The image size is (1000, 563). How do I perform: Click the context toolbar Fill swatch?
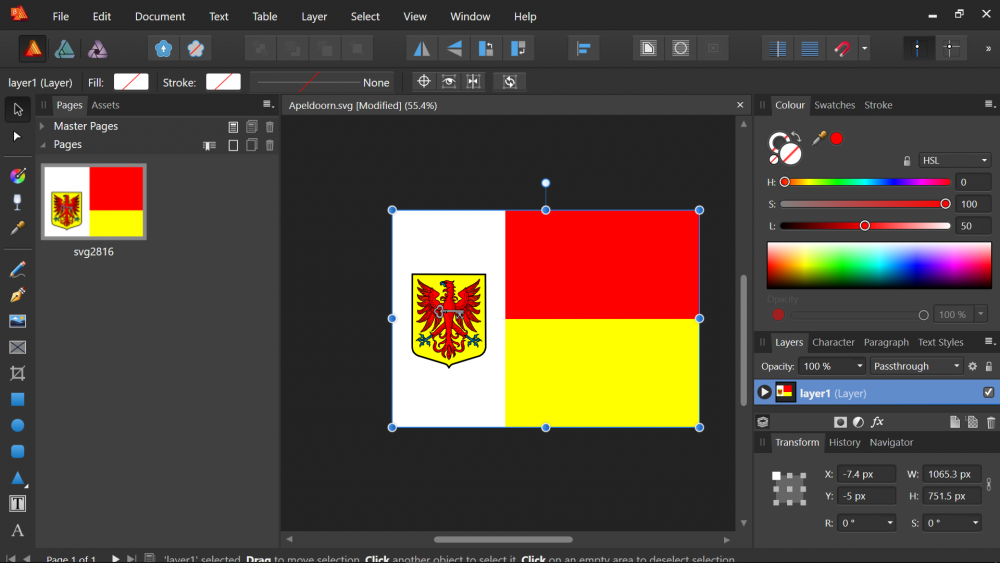coord(131,82)
